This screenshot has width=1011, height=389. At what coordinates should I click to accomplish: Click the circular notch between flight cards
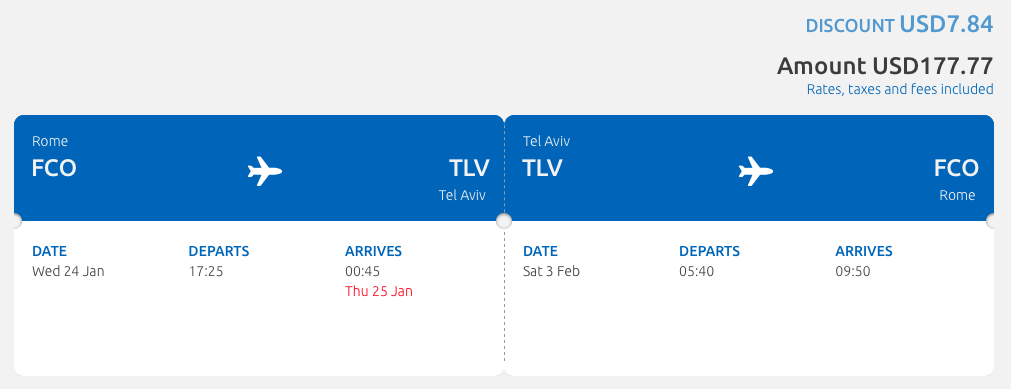pyautogui.click(x=504, y=221)
